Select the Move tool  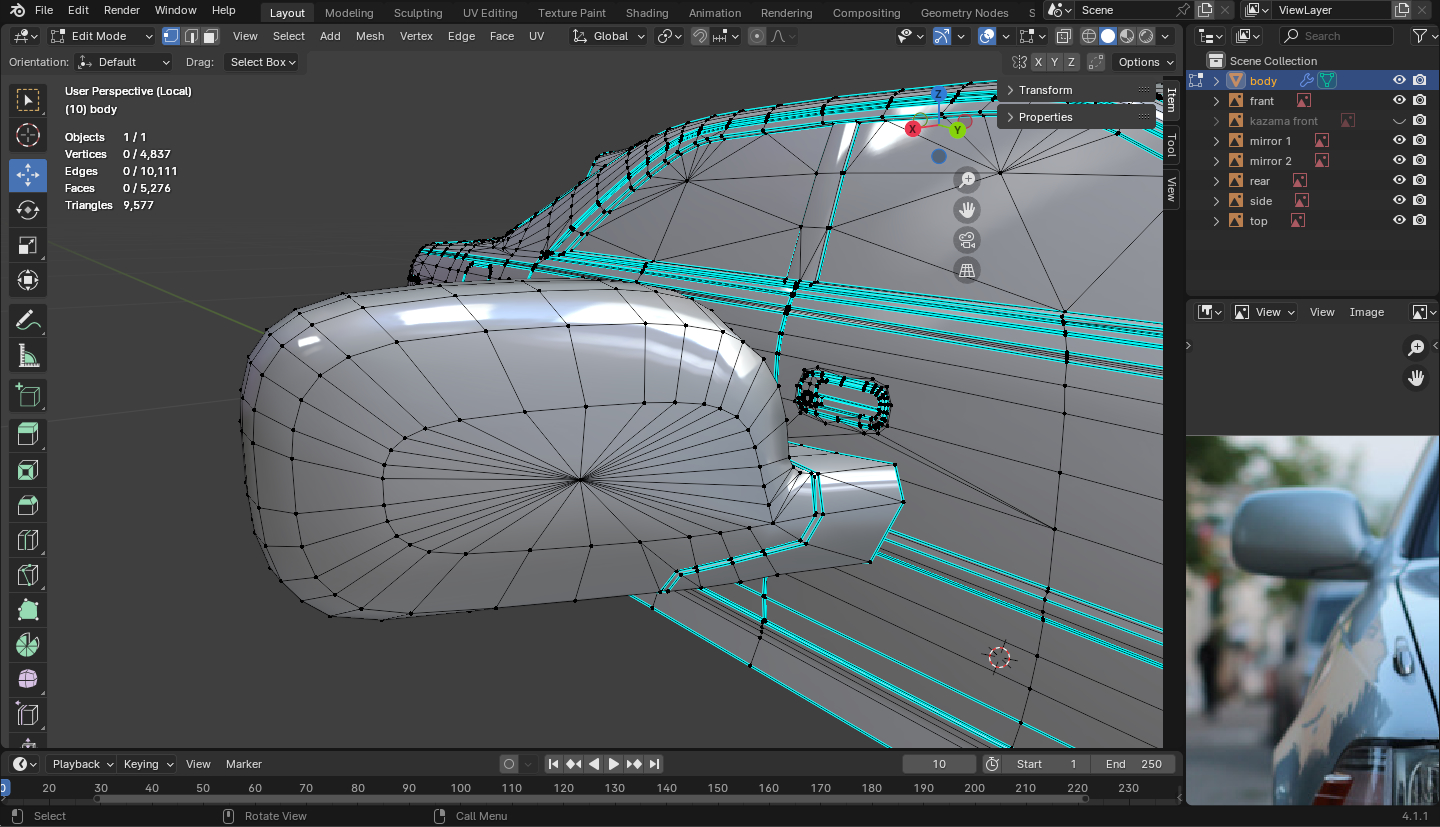pyautogui.click(x=28, y=175)
